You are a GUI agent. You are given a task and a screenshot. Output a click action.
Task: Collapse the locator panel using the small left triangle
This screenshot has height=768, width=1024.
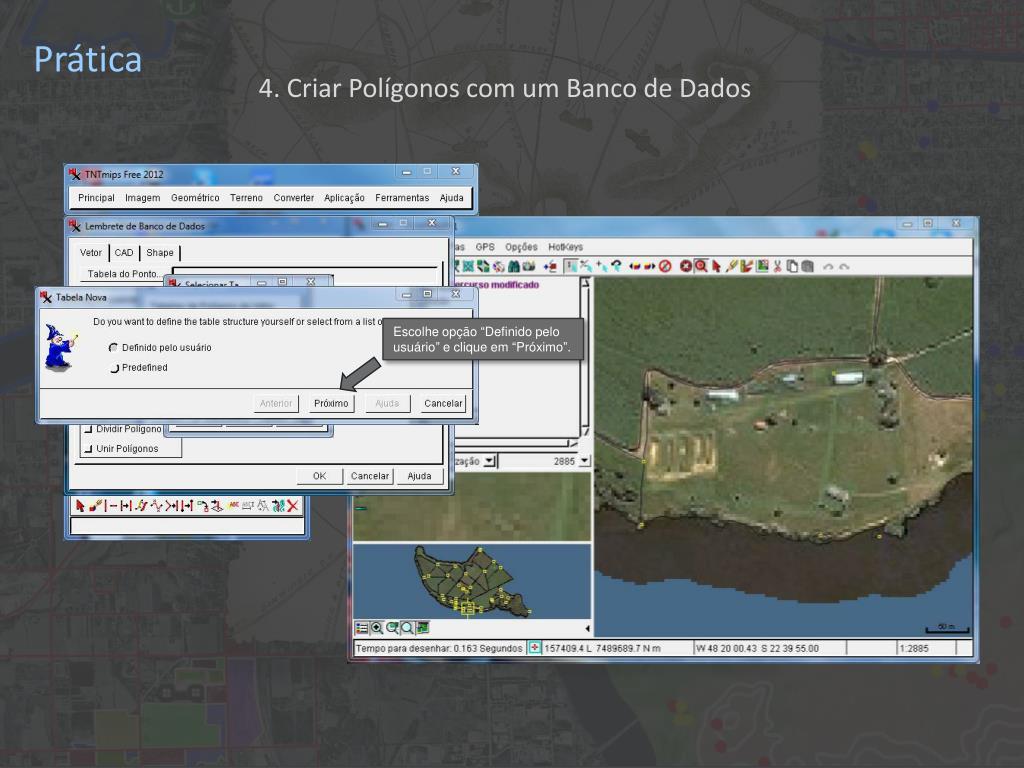pos(587,628)
